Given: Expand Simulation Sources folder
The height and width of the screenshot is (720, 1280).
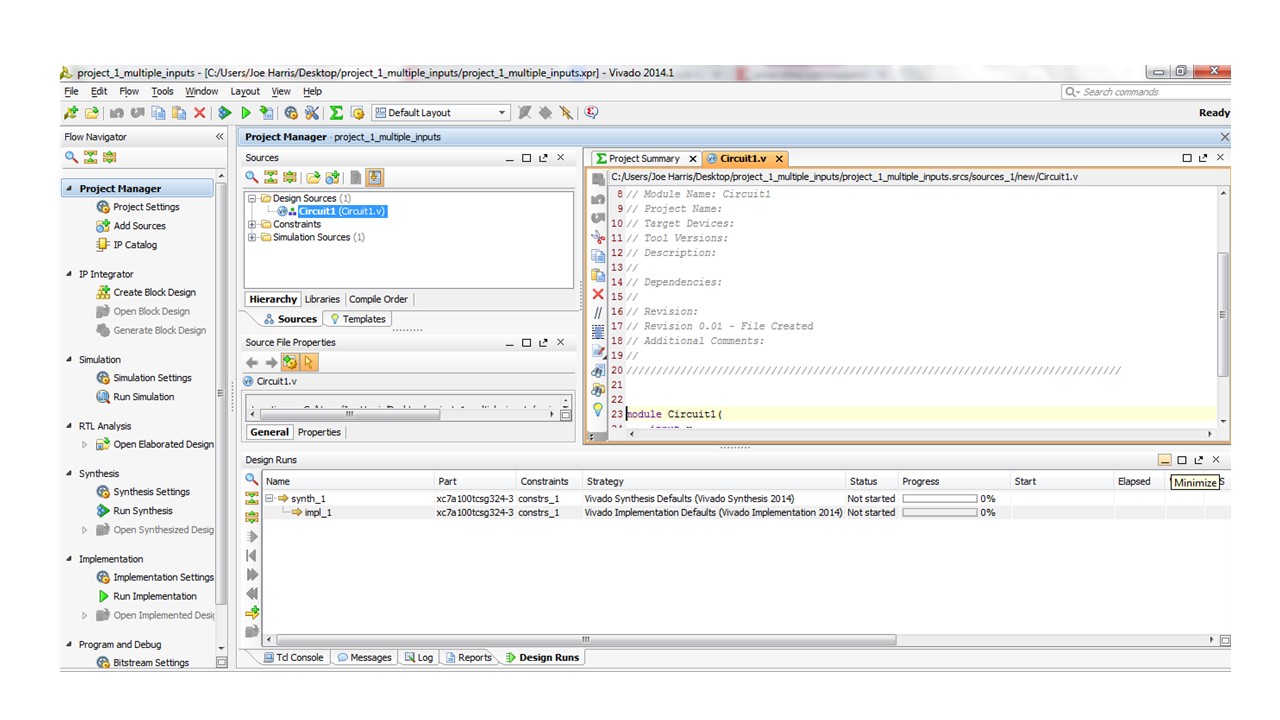Looking at the screenshot, I should coord(252,237).
